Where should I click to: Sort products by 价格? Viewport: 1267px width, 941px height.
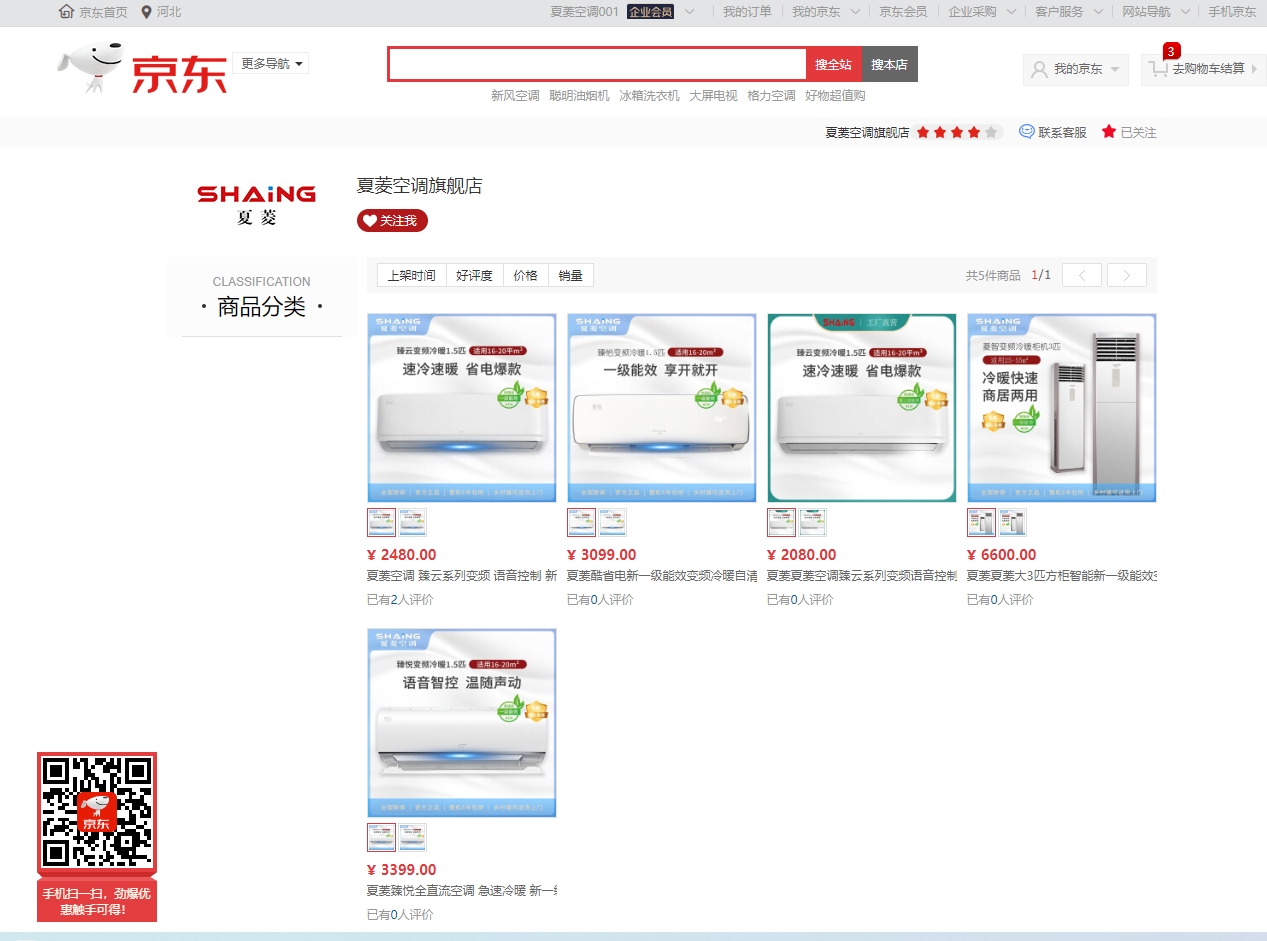(x=526, y=275)
